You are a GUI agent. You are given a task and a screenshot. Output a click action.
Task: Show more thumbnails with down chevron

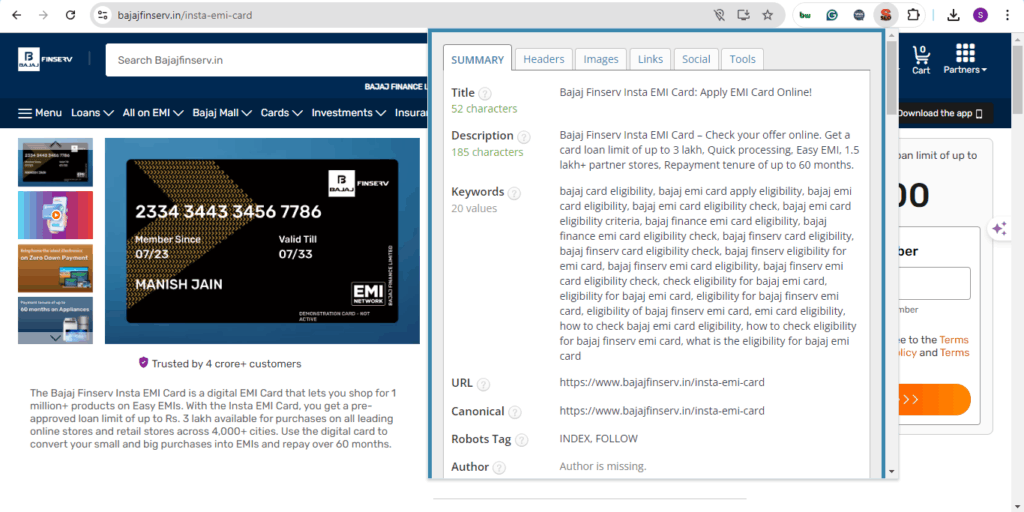(x=56, y=338)
